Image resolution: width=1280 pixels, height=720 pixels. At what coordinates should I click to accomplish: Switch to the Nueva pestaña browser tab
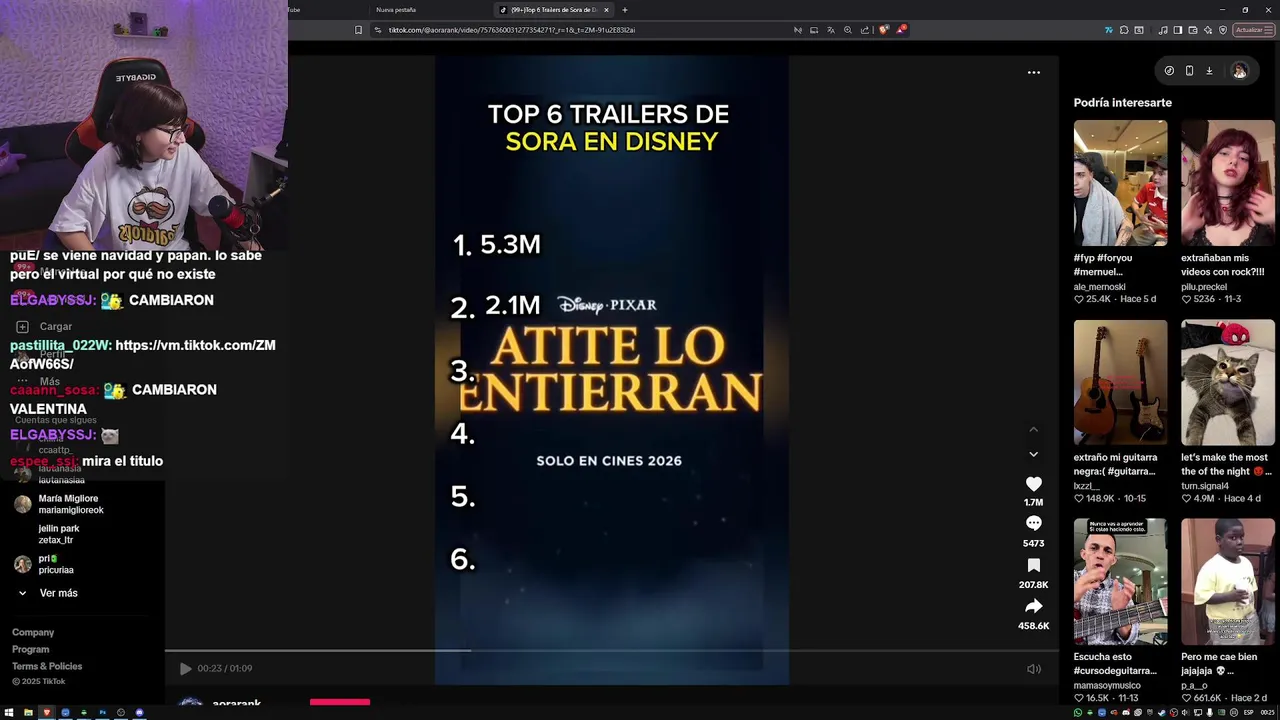[x=396, y=10]
